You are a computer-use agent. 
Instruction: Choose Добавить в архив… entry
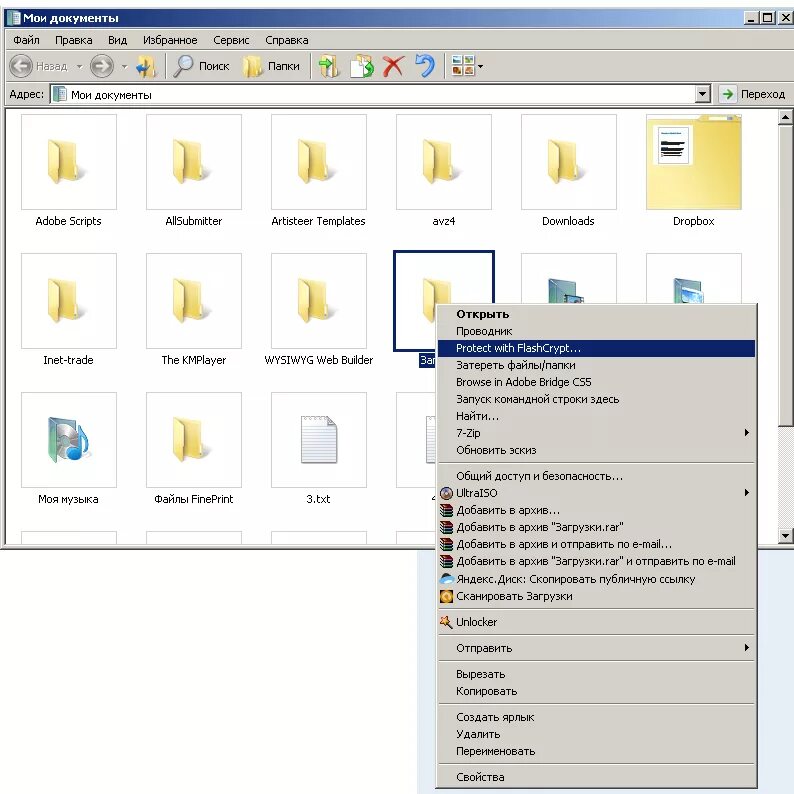(x=597, y=510)
